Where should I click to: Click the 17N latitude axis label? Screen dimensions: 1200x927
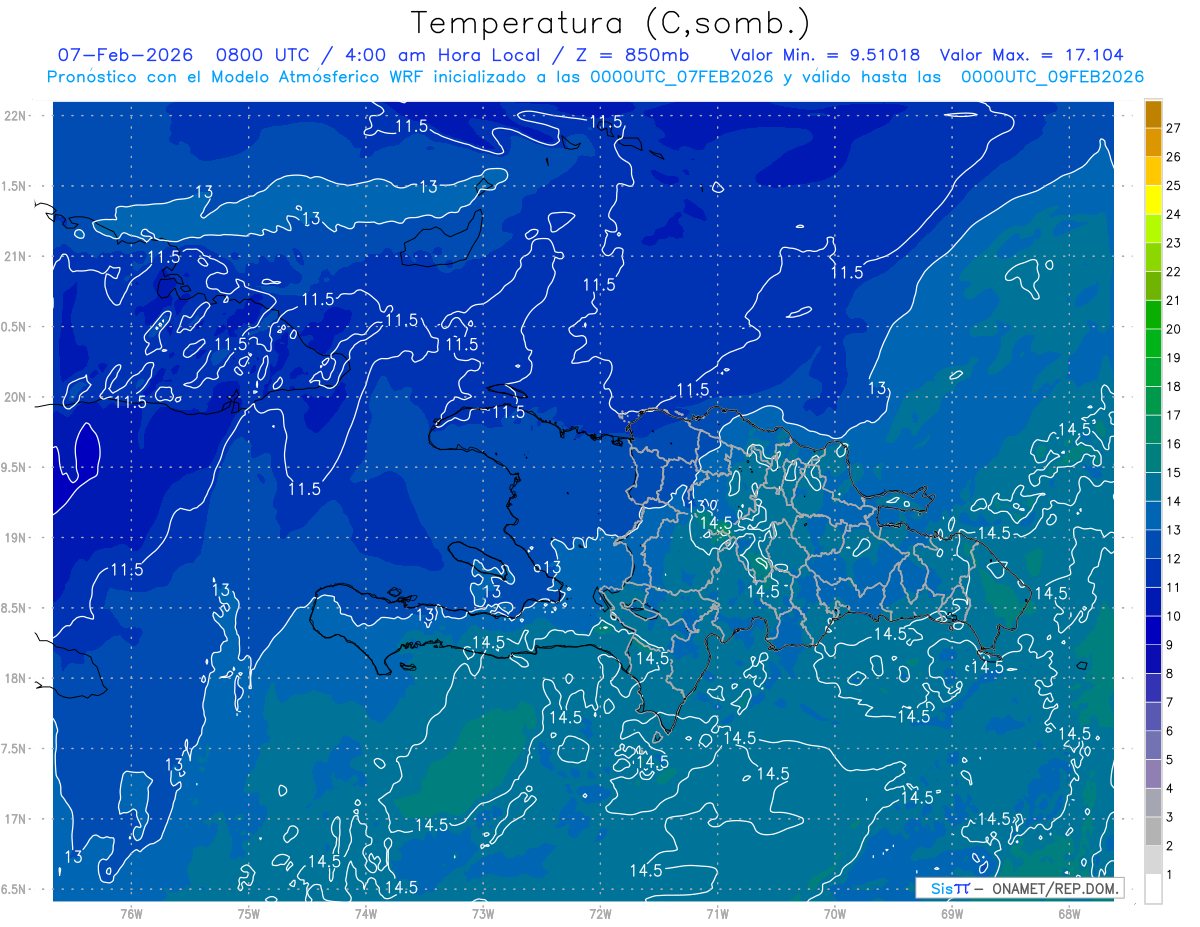15,819
